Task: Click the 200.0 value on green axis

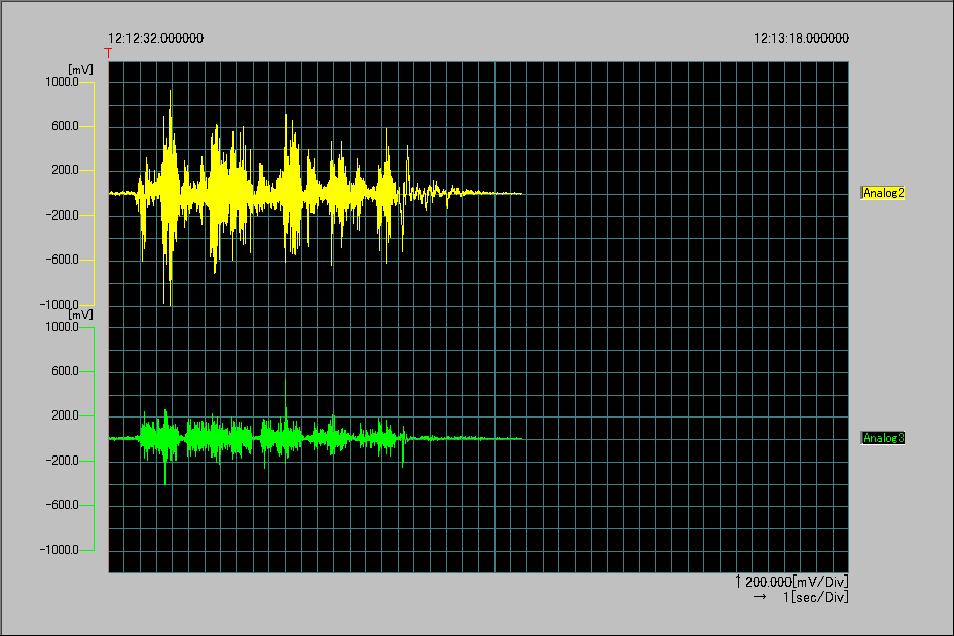Action: pos(65,415)
